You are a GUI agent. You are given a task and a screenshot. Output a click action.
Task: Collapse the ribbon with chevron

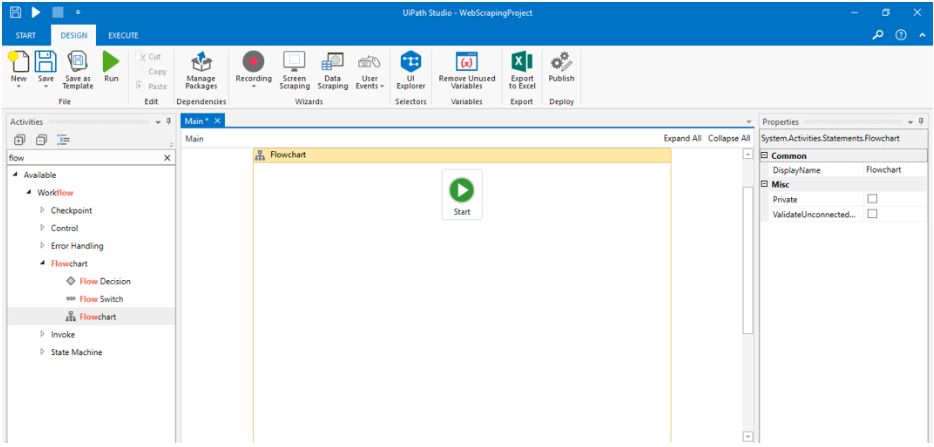pos(923,35)
